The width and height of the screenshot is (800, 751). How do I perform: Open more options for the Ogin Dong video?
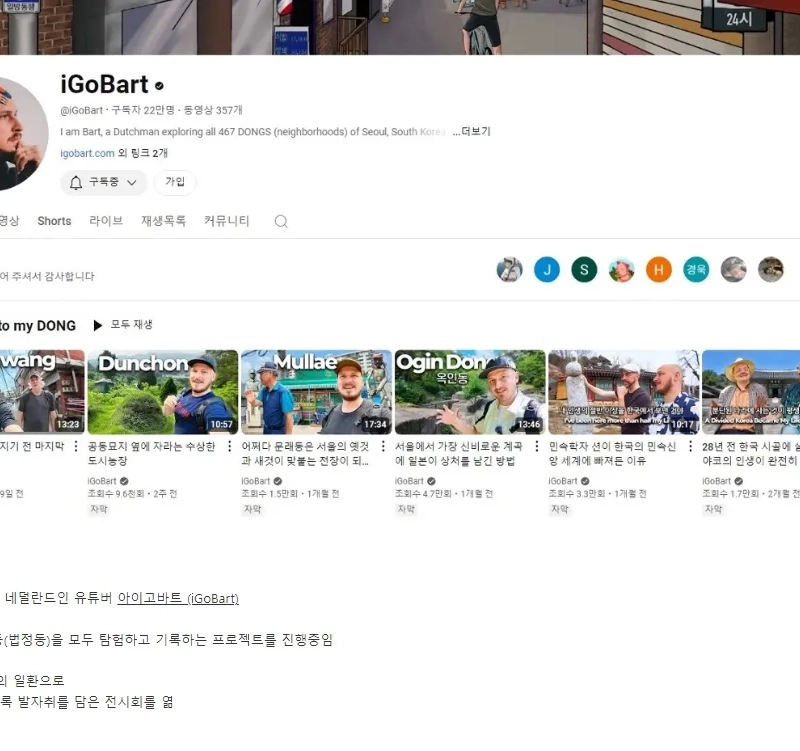(539, 447)
